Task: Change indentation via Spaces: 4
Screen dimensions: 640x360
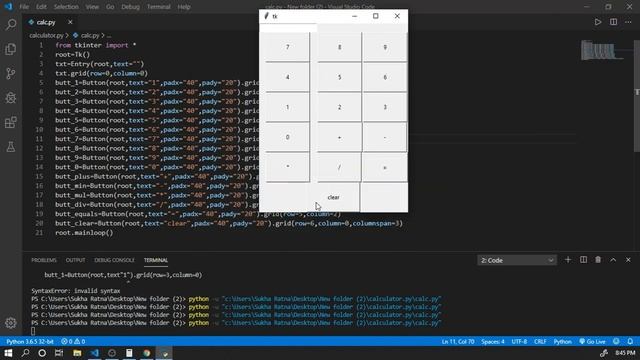Action: 493,342
